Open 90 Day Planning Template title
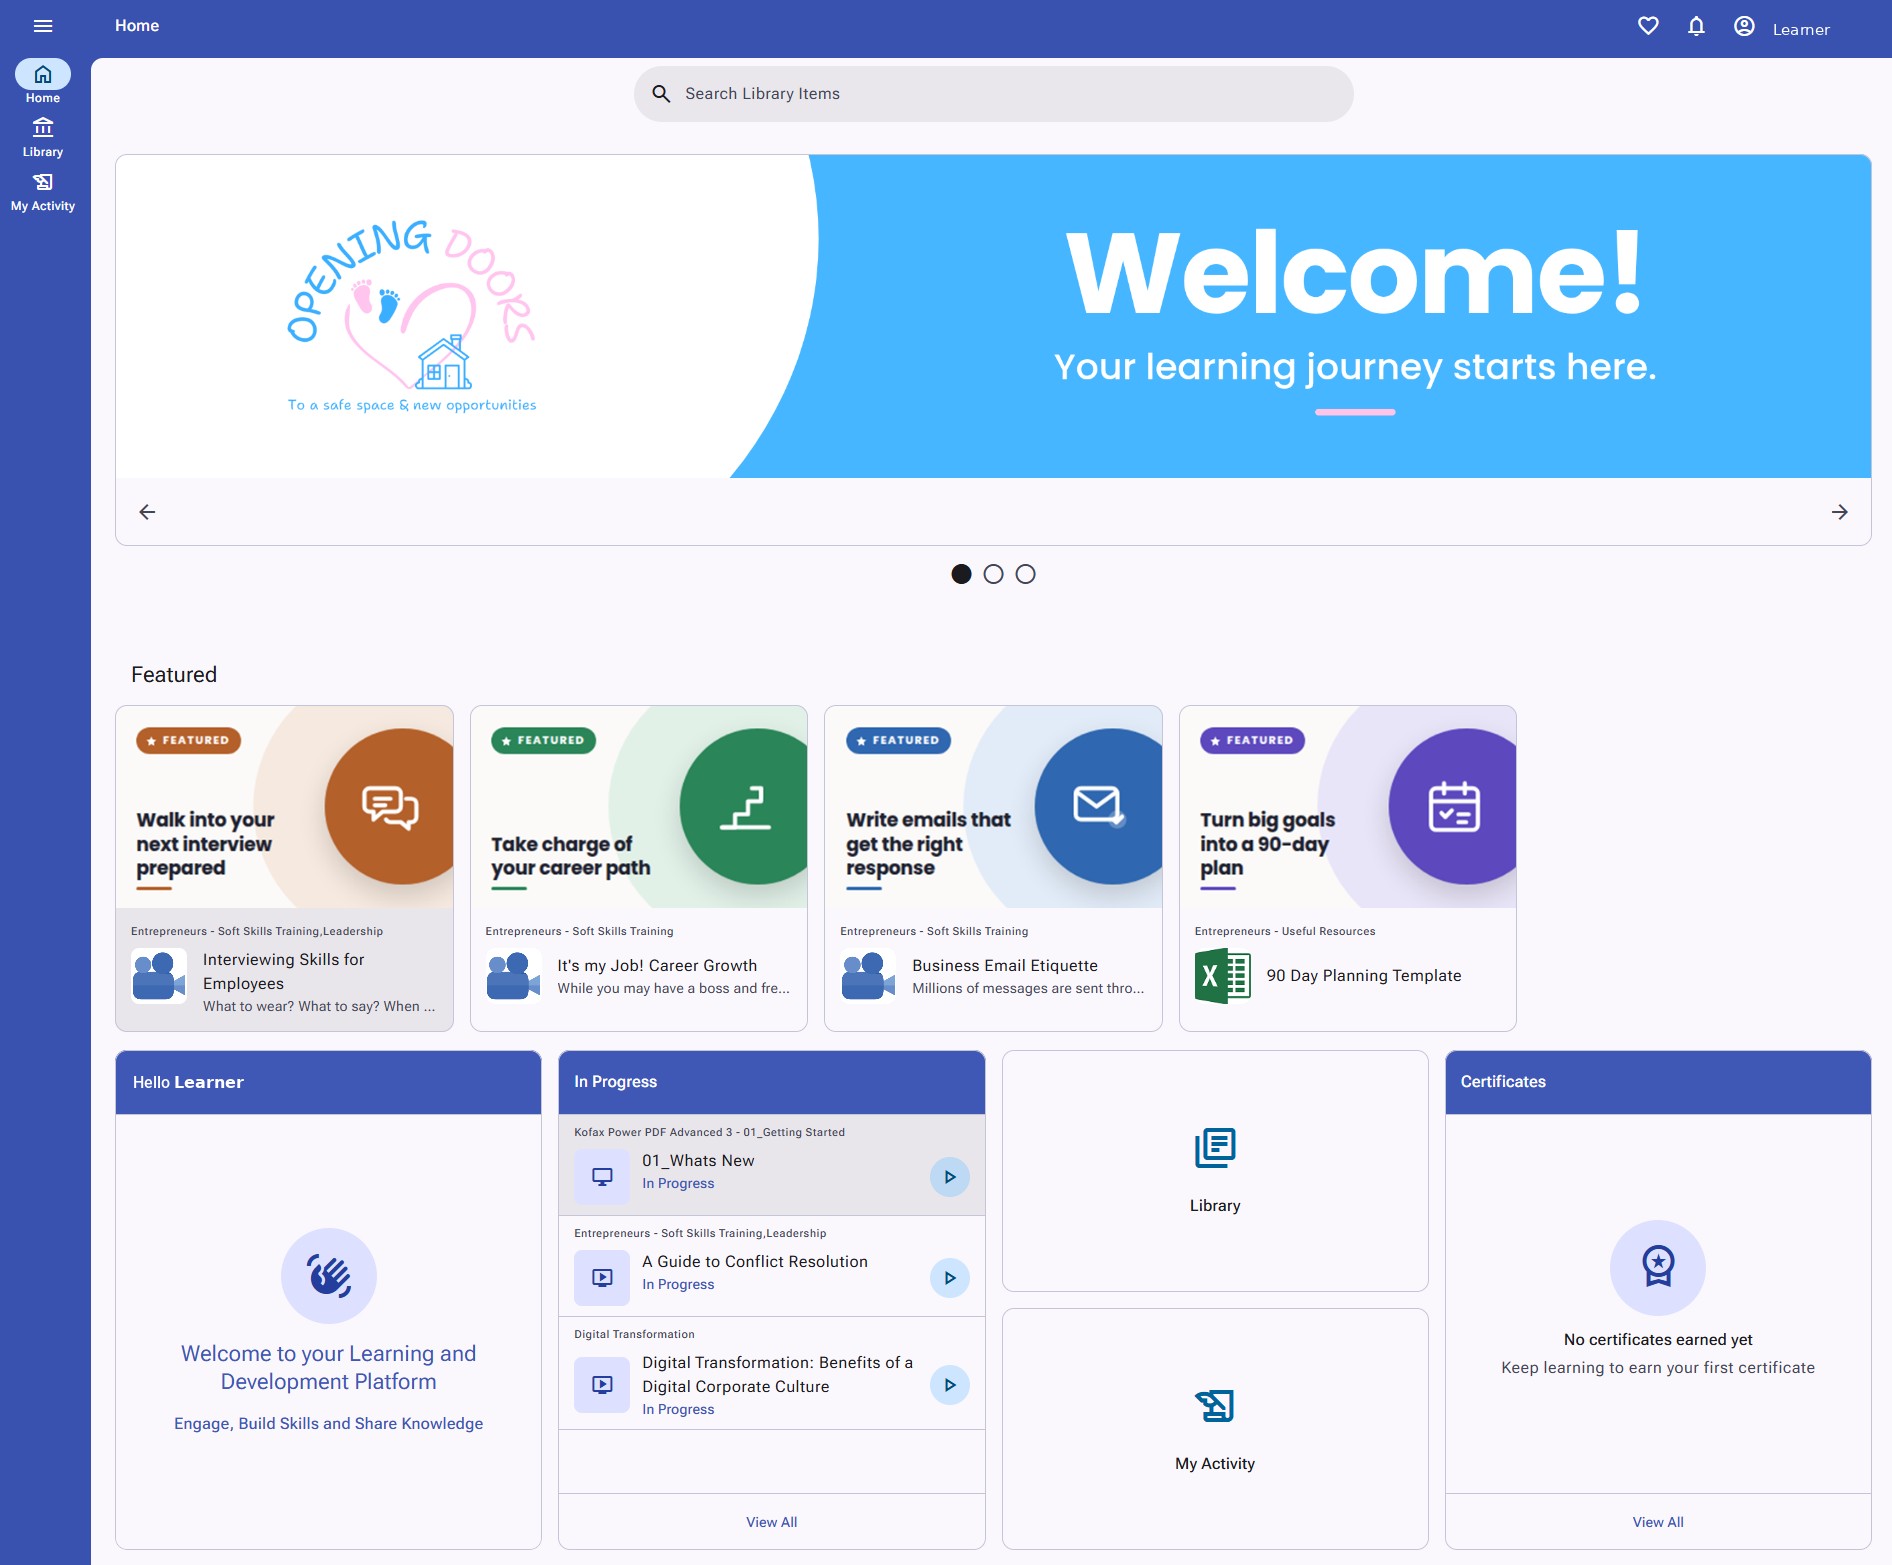Viewport: 1892px width, 1565px height. 1363,975
